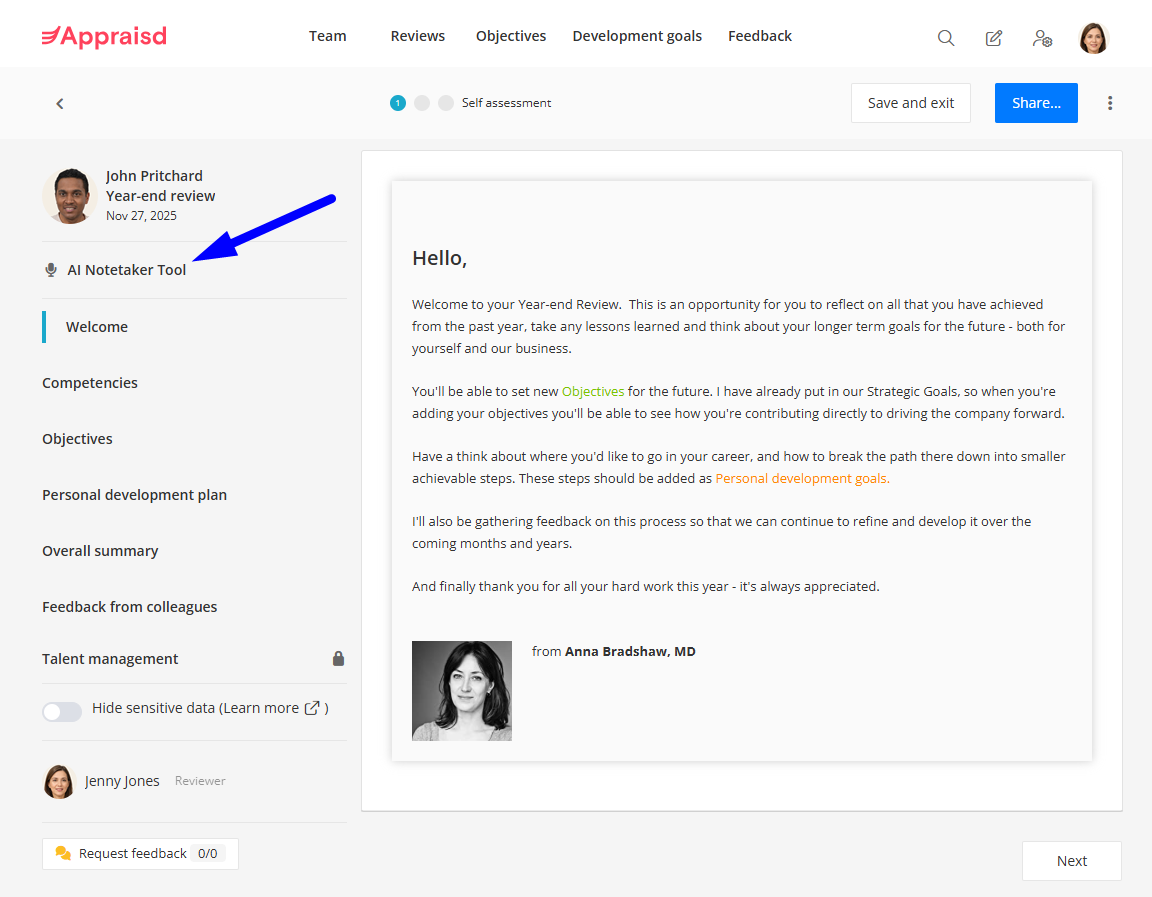Viewport: 1152px width, 897px height.
Task: Click the profile avatar in top bar
Action: [1094, 38]
